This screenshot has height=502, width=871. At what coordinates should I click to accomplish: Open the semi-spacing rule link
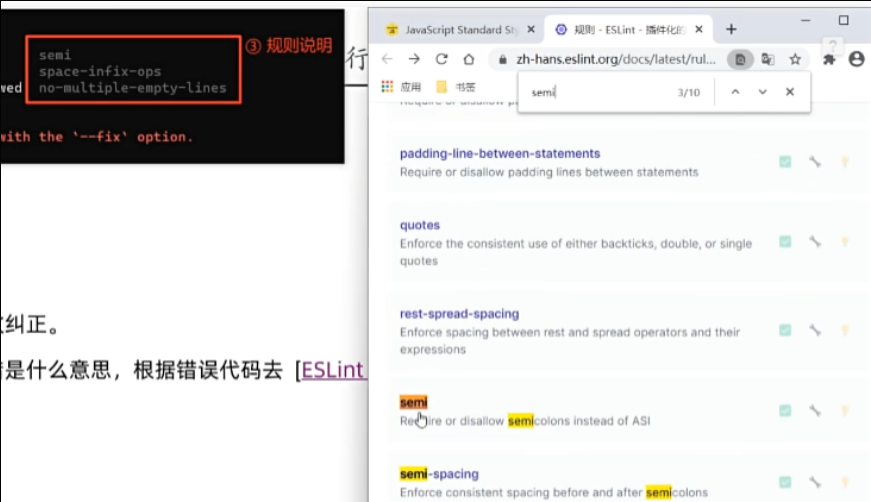point(439,474)
